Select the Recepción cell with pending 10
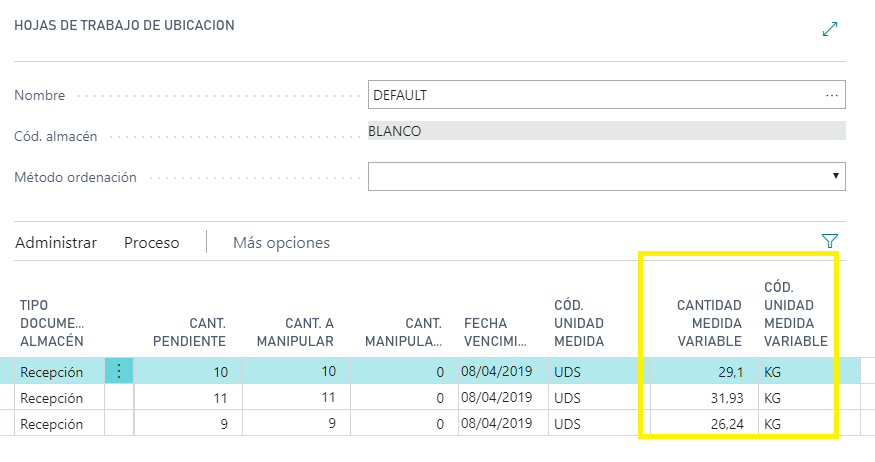This screenshot has height=462, width=875. tap(60, 372)
